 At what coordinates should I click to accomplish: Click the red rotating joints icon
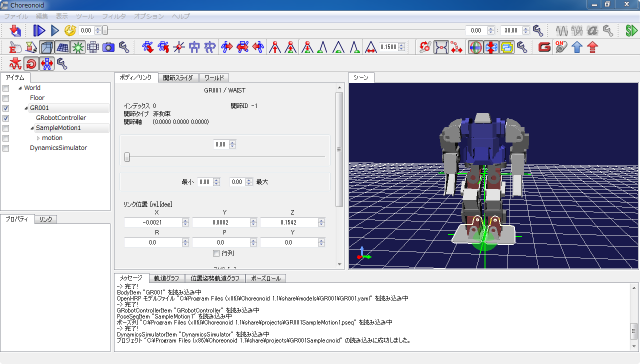click(425, 47)
